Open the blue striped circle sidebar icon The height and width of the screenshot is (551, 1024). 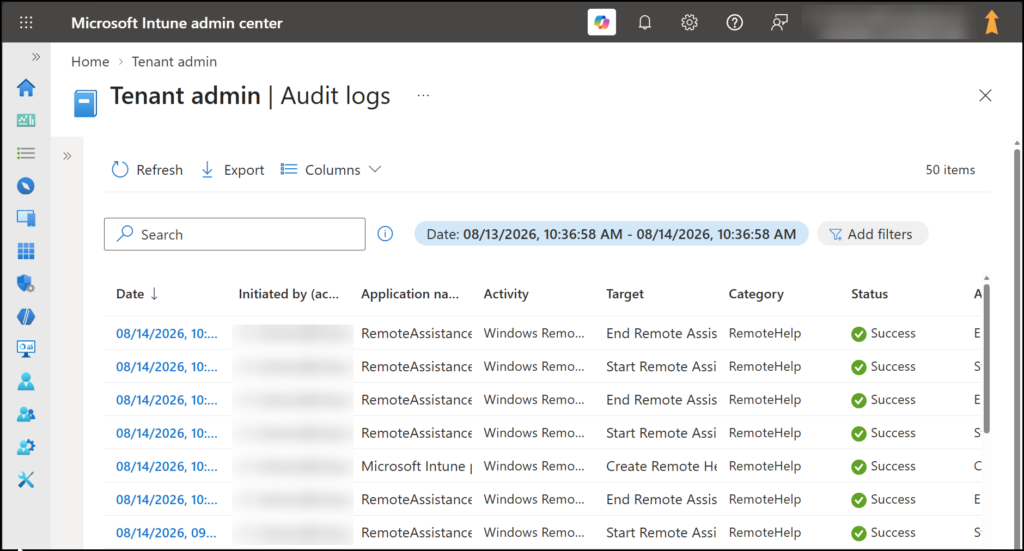pyautogui.click(x=26, y=317)
